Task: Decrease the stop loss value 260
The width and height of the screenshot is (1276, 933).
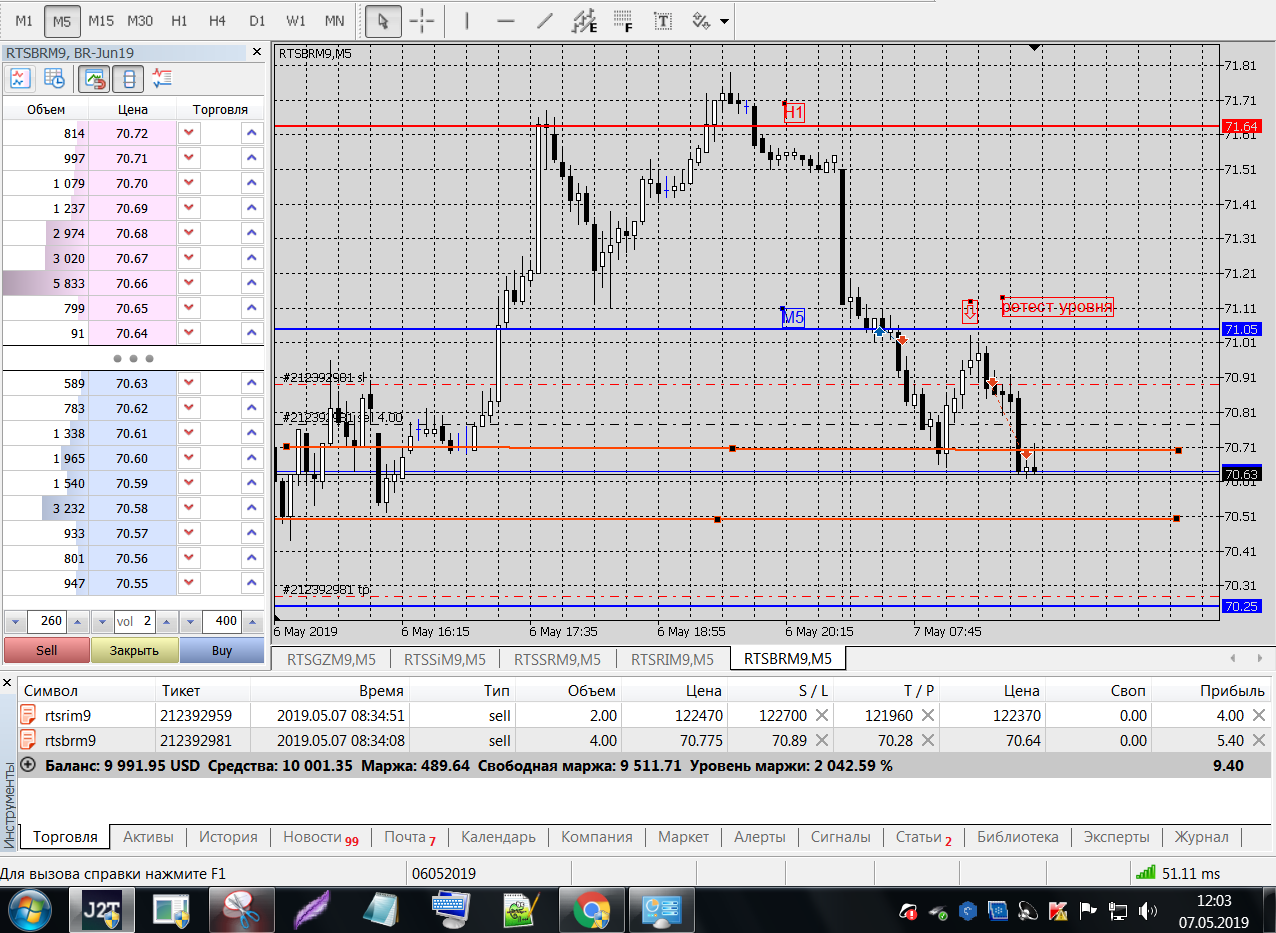Action: point(15,621)
